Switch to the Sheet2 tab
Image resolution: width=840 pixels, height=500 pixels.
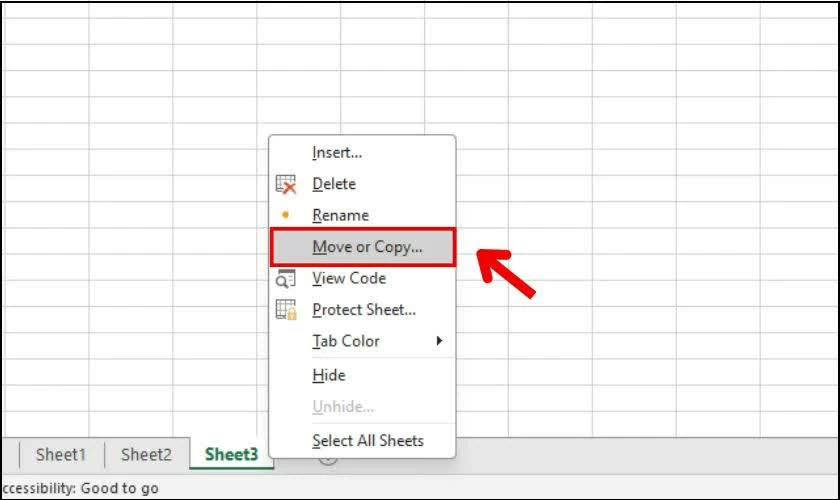(146, 455)
